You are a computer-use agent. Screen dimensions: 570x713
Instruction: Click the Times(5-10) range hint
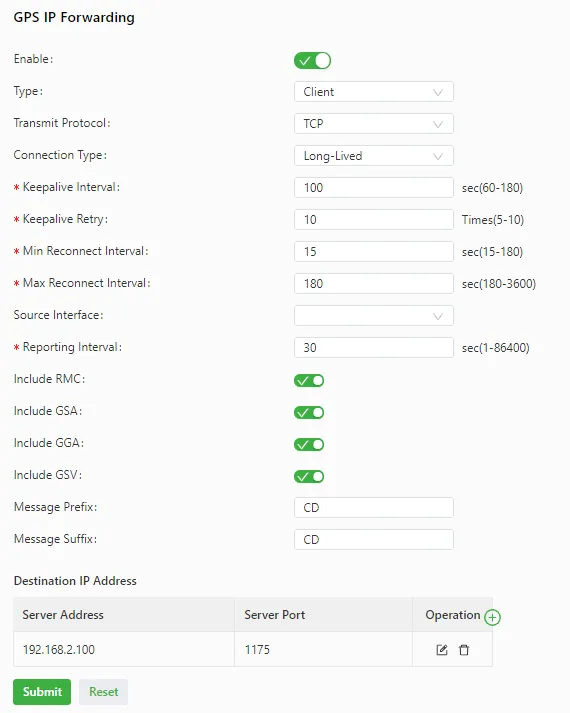click(493, 220)
